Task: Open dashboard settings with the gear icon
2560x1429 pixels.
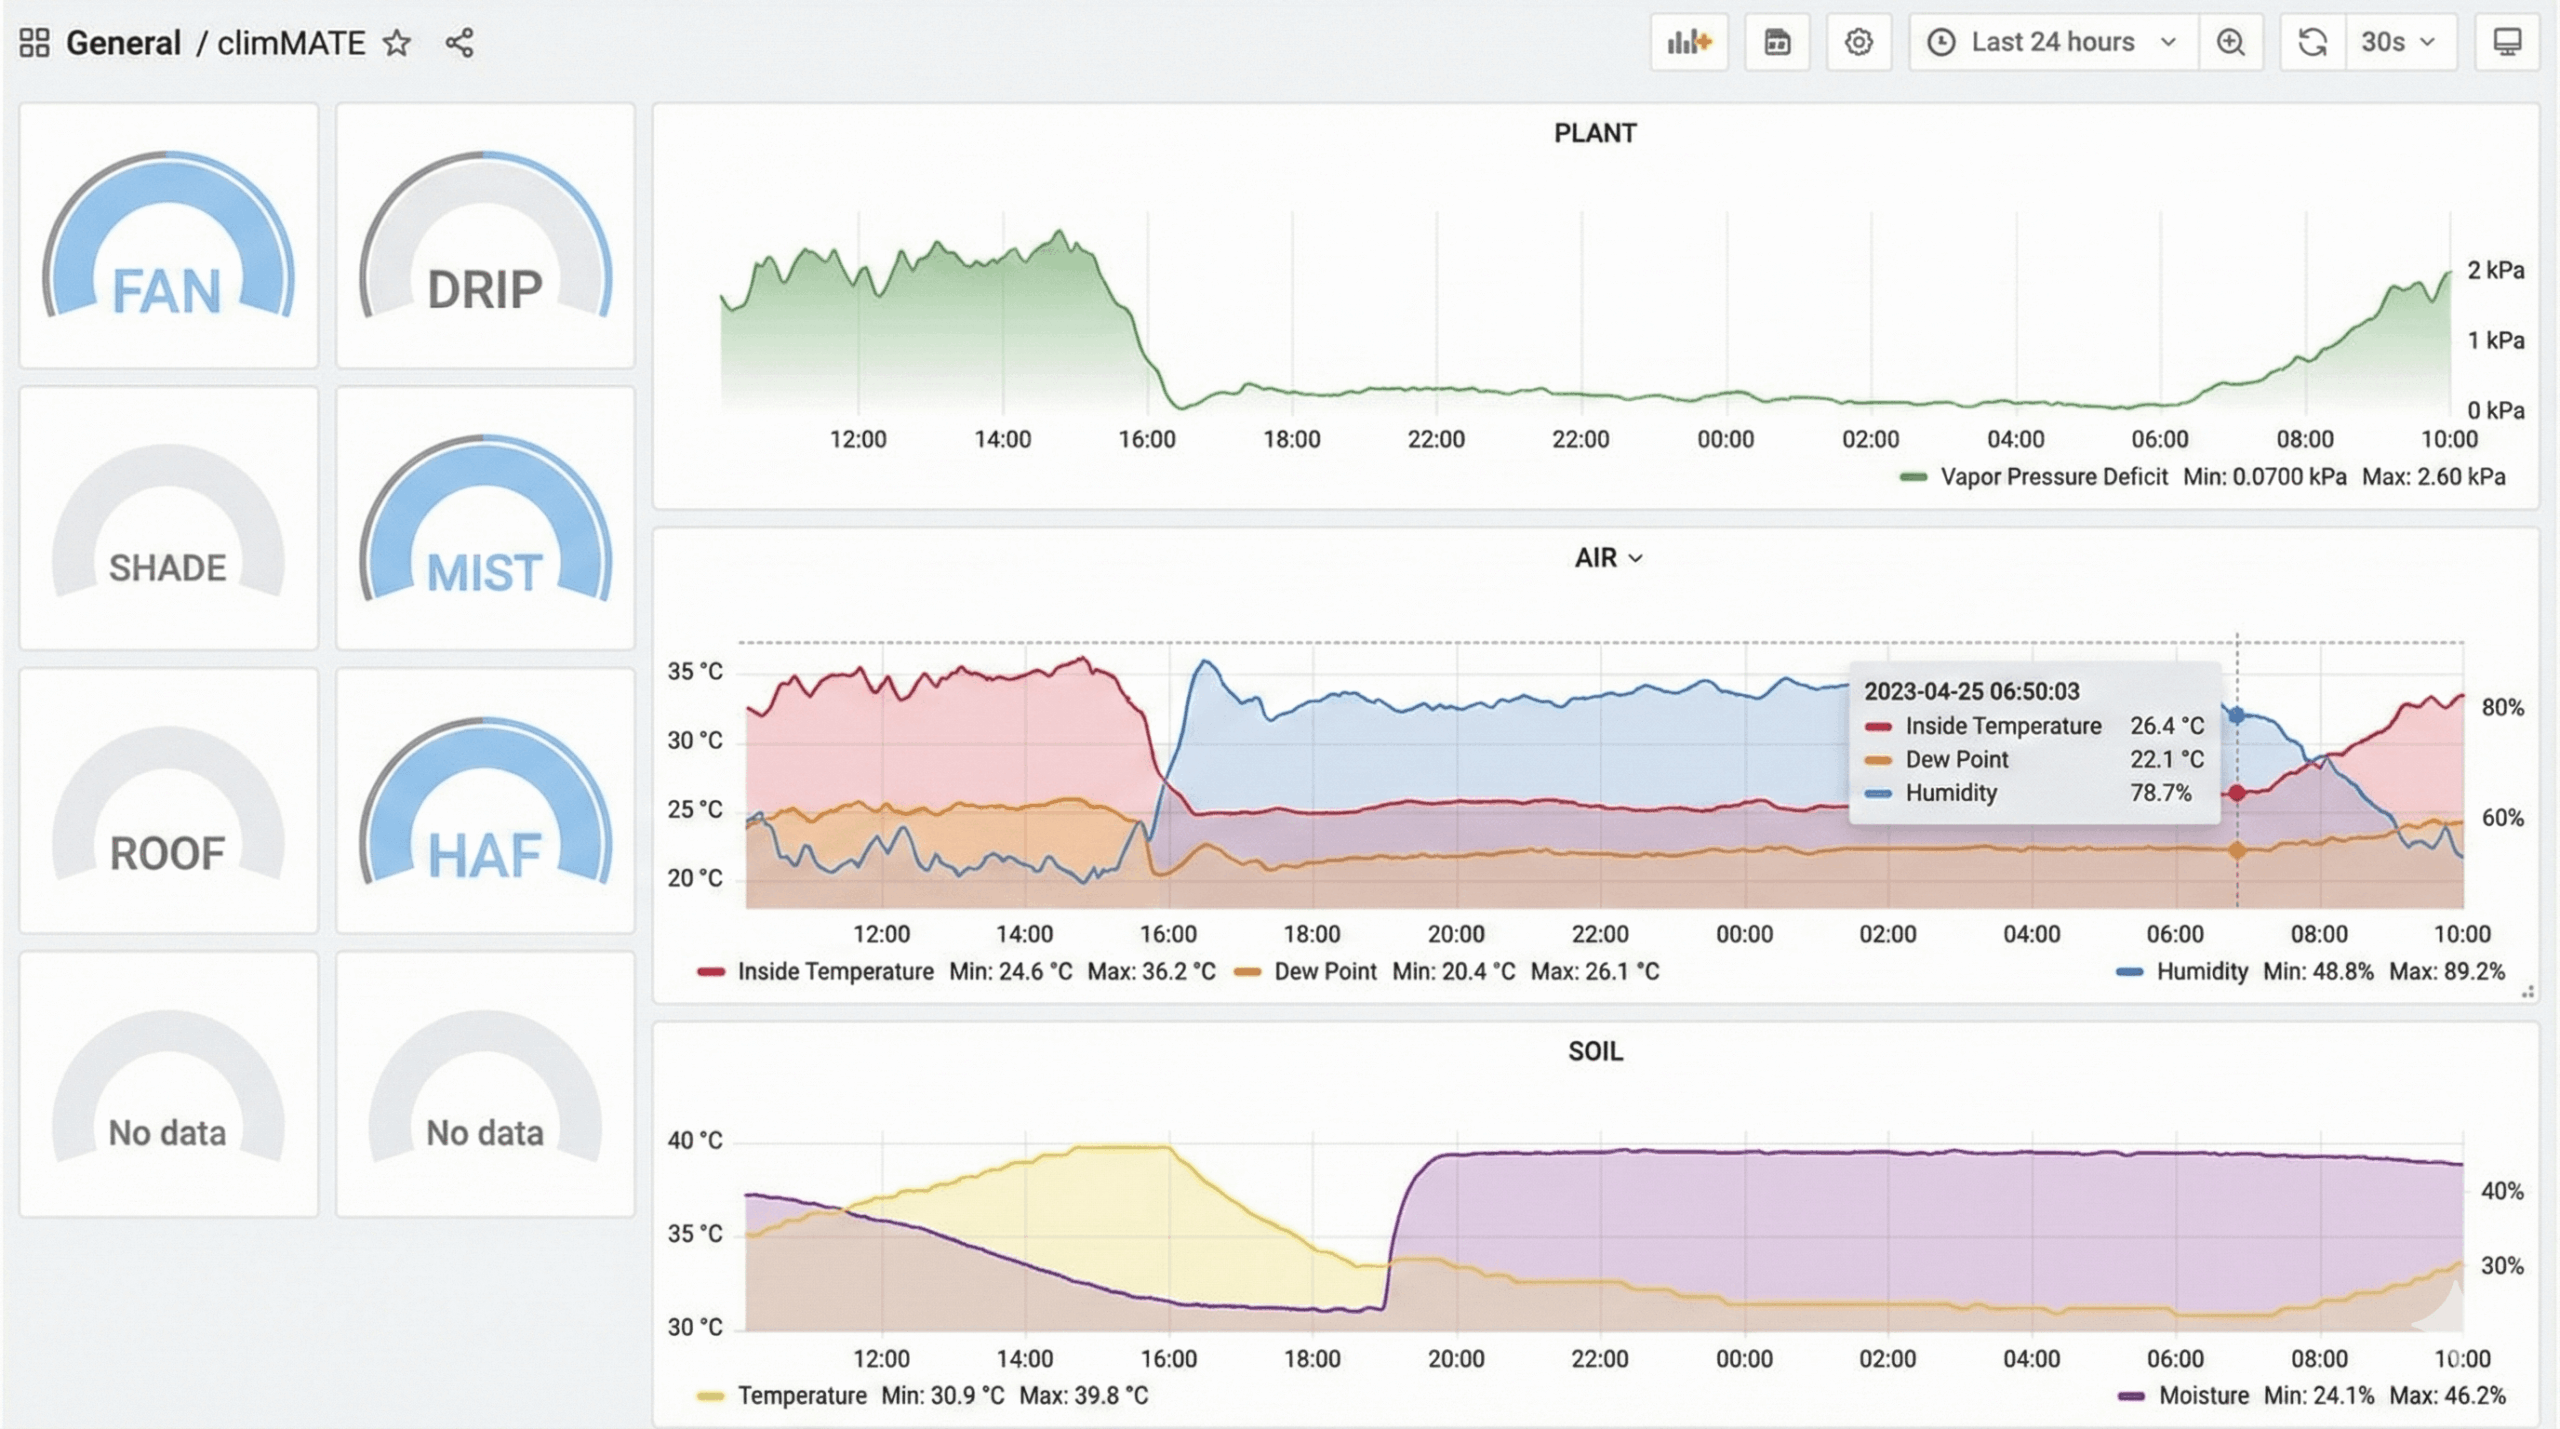Action: 1858,42
